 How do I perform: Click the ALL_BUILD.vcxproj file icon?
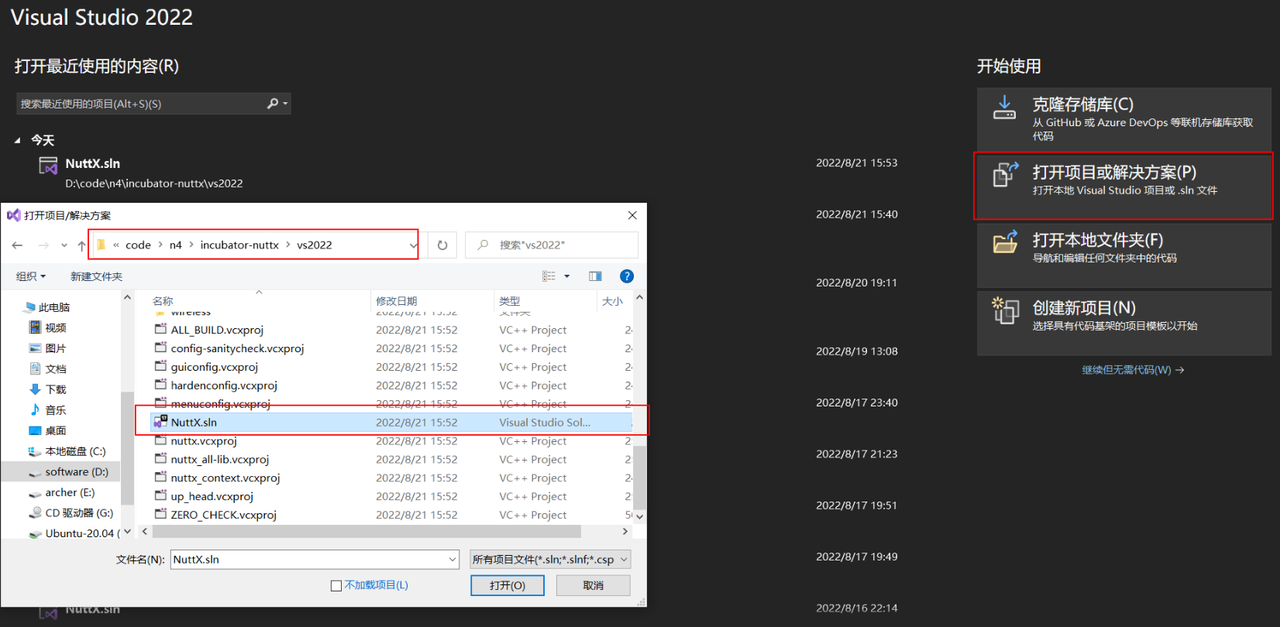point(160,330)
